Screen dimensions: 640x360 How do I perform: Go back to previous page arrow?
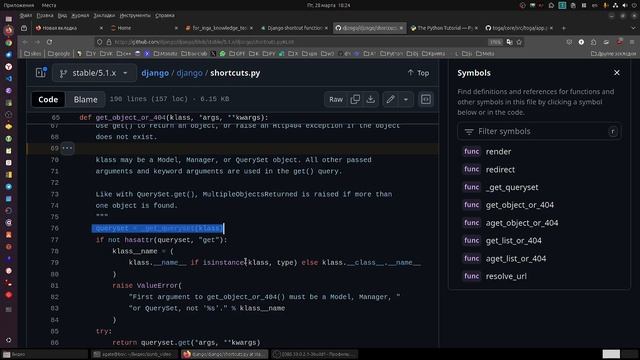coord(25,42)
